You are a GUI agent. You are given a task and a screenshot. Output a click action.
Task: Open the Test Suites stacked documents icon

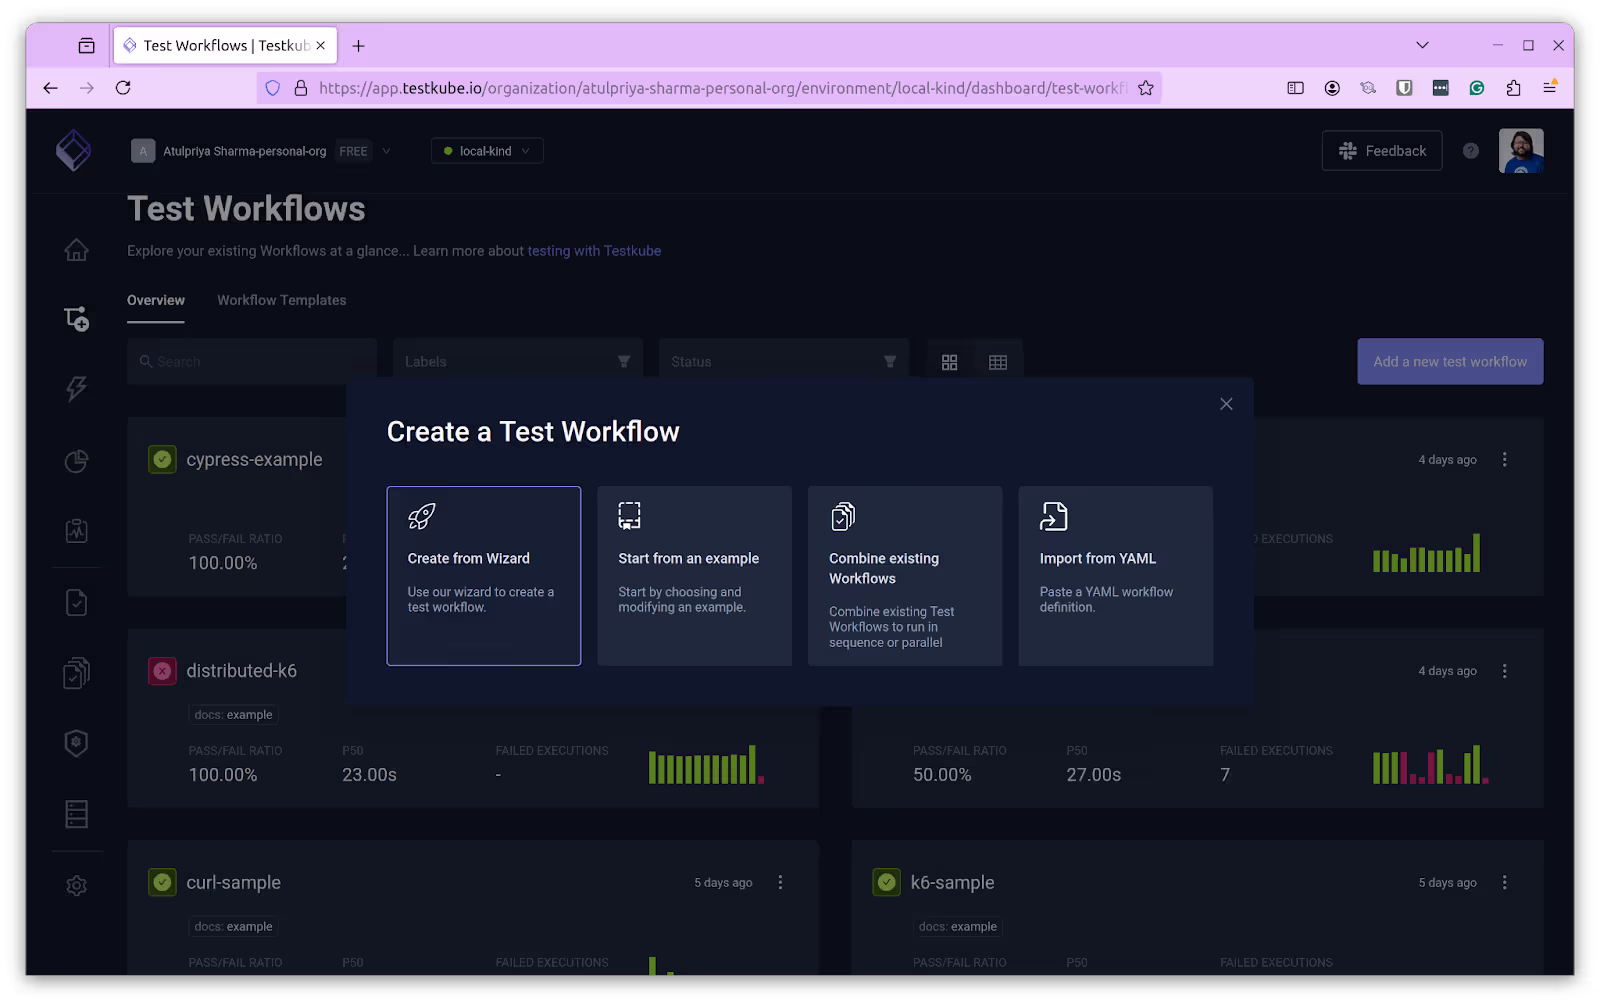(x=77, y=673)
